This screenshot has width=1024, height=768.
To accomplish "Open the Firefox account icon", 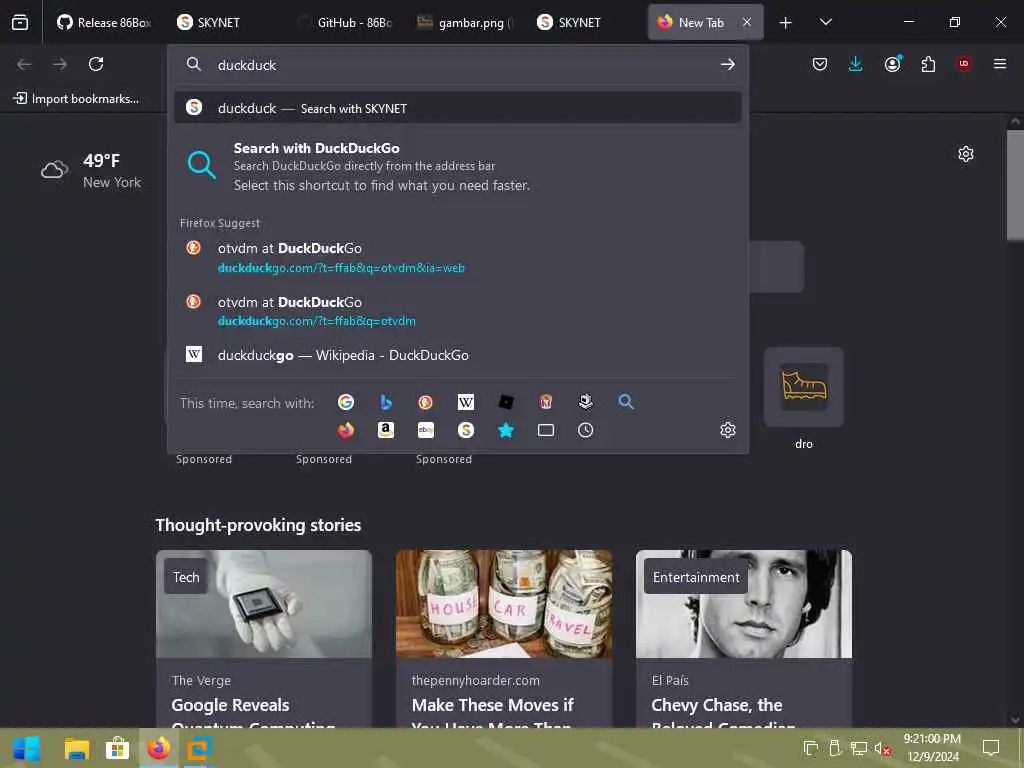I will pyautogui.click(x=892, y=64).
